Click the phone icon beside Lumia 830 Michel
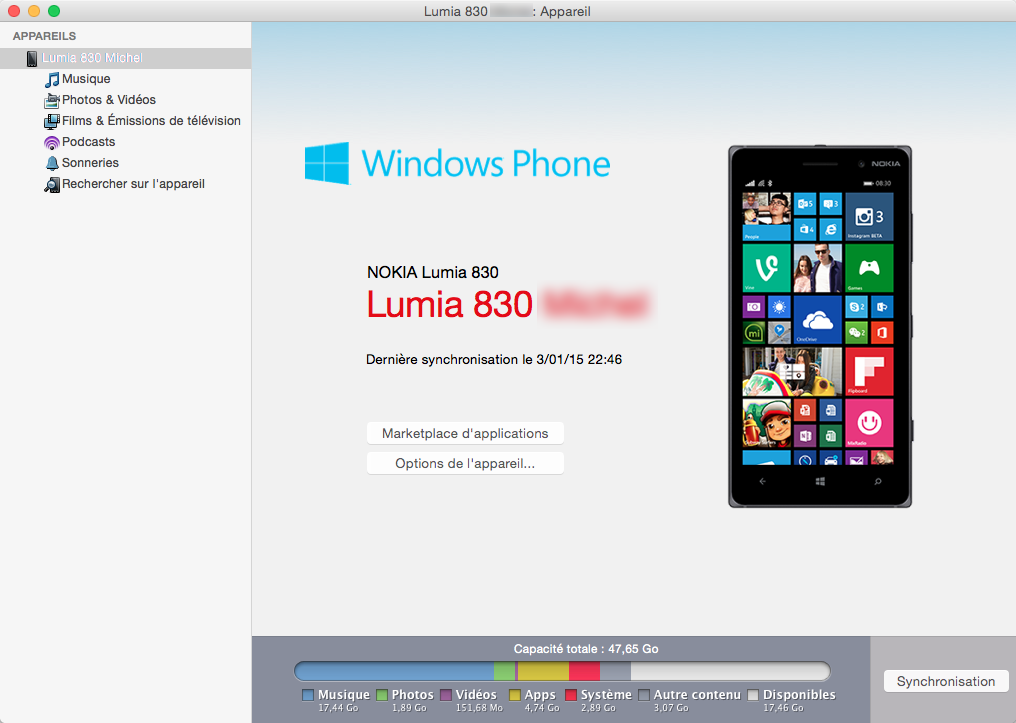 coord(32,58)
